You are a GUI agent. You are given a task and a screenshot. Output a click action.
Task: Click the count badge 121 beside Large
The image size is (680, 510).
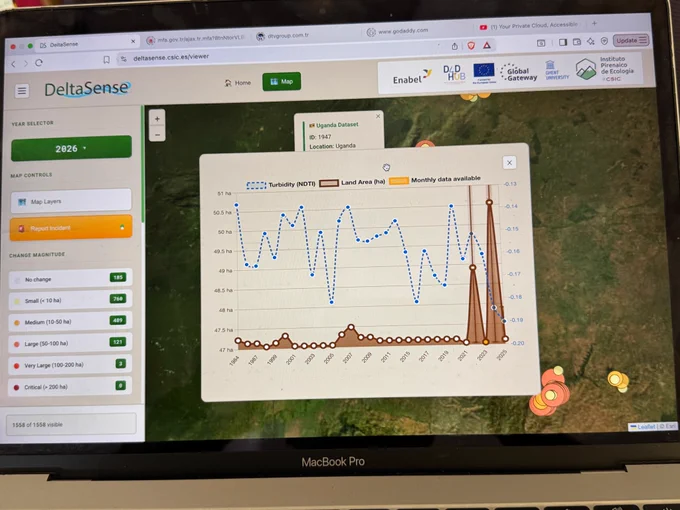coord(118,342)
